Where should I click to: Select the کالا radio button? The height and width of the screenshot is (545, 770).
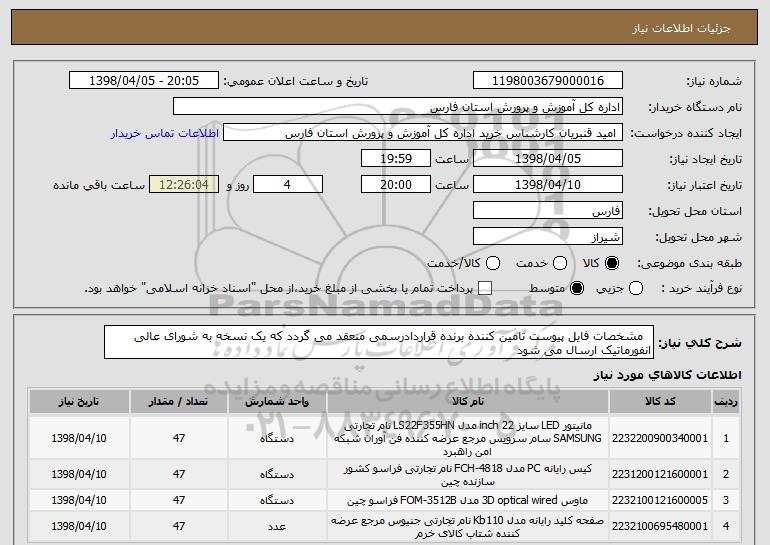tap(612, 263)
